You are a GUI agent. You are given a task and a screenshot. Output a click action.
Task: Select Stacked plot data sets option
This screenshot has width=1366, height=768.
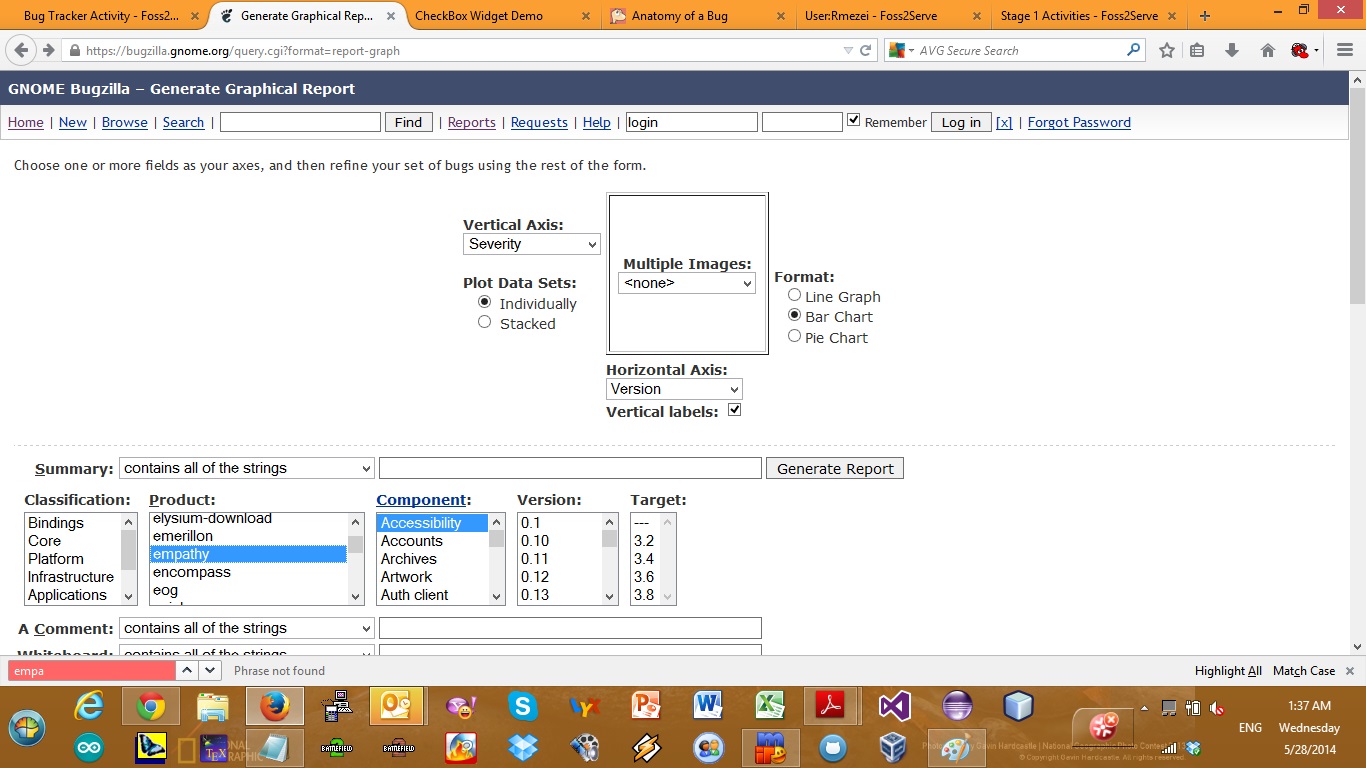point(485,322)
